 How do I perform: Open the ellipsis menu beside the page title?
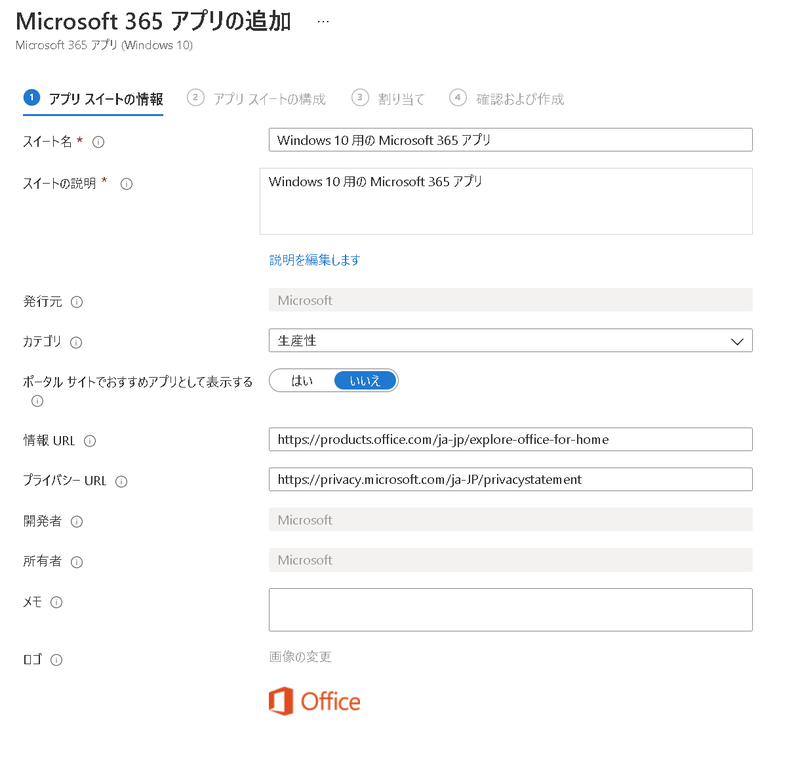tap(323, 22)
